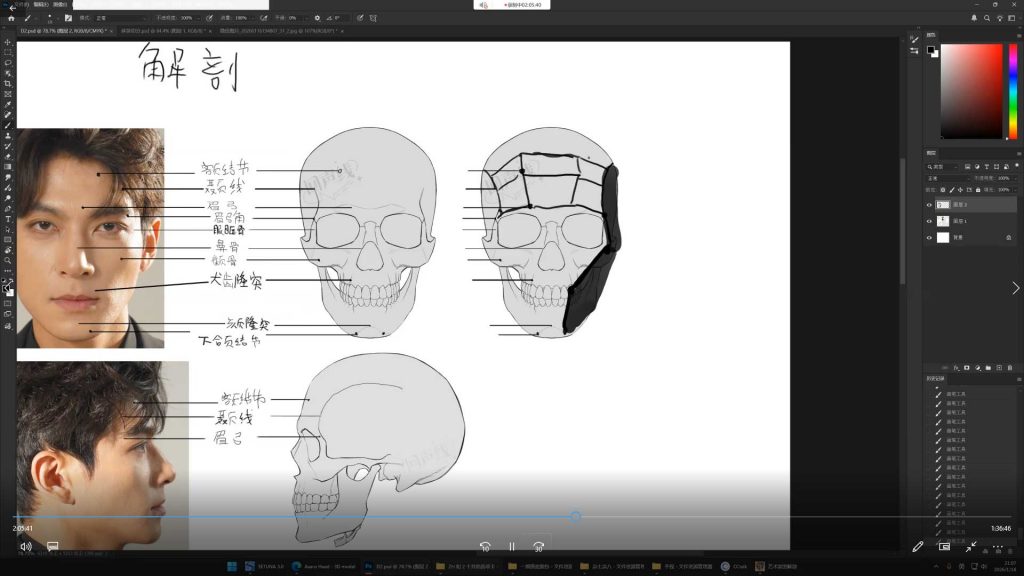Pause the video playback
Viewport: 1024px width, 576px height.
[x=511, y=547]
